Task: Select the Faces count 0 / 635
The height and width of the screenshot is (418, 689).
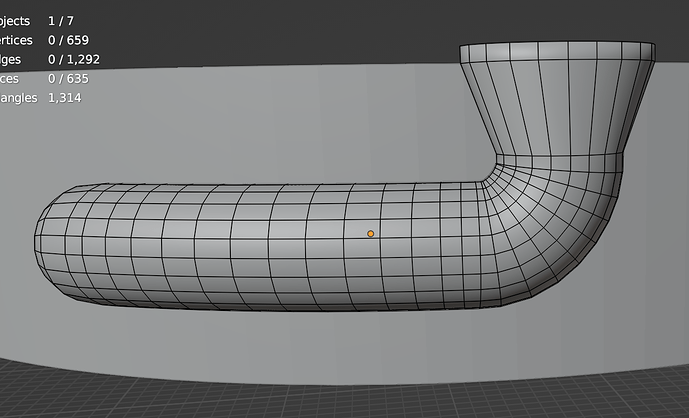Action: [69, 79]
